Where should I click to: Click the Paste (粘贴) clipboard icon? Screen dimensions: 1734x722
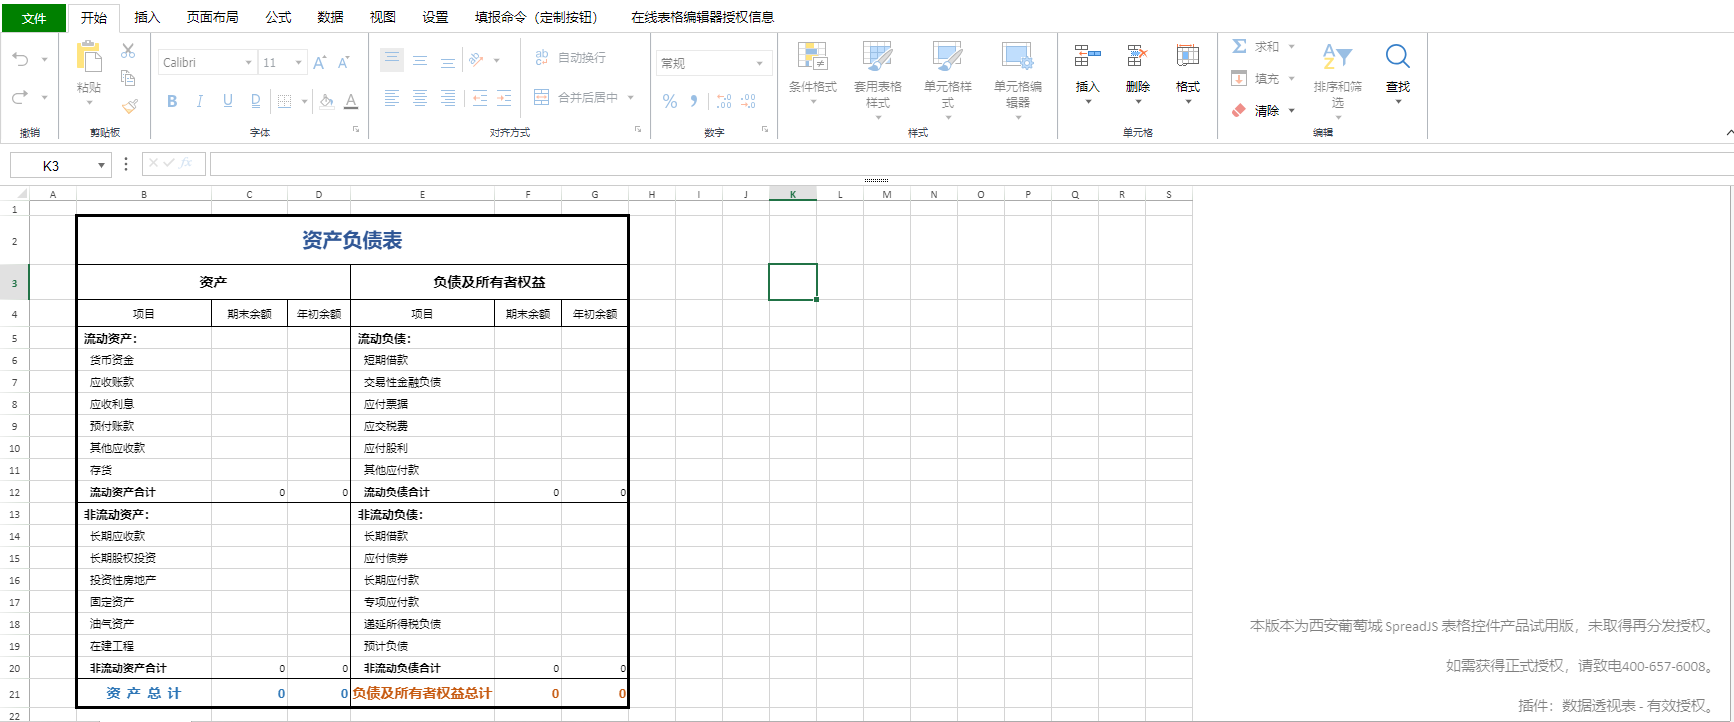[x=89, y=57]
